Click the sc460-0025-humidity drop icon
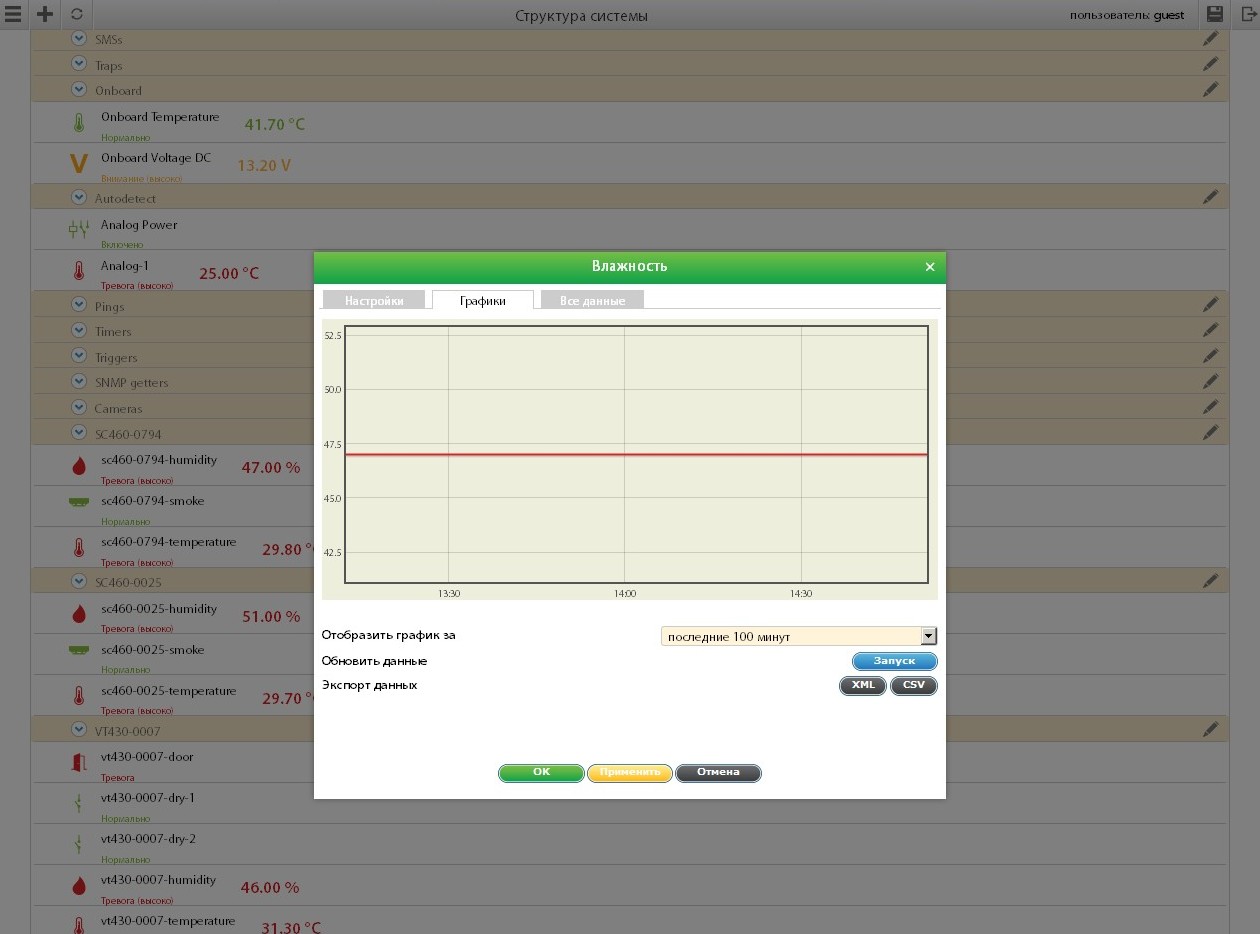1260x934 pixels. point(79,615)
